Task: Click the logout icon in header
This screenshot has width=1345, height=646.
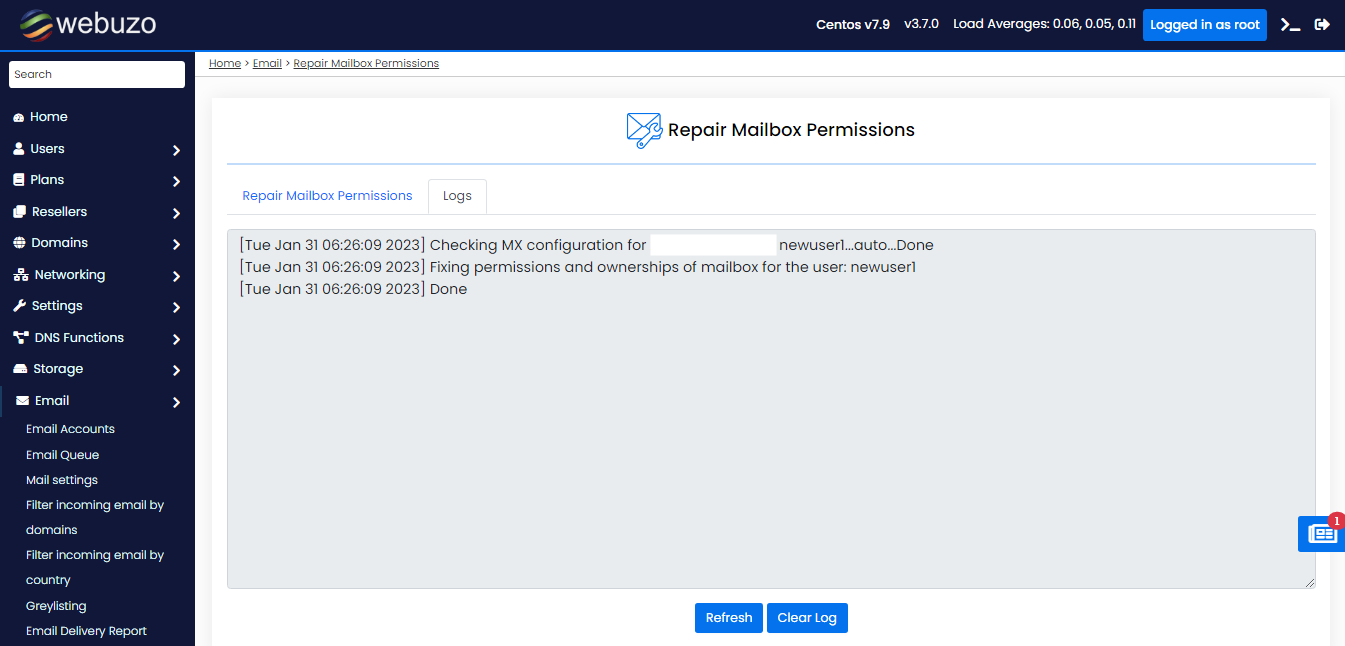Action: point(1322,25)
